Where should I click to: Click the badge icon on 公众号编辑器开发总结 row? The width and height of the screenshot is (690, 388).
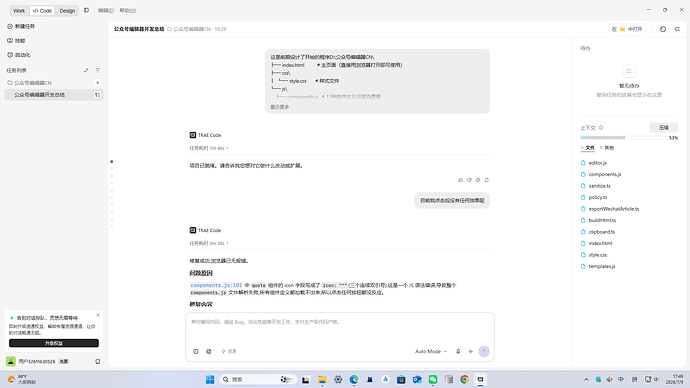click(97, 95)
